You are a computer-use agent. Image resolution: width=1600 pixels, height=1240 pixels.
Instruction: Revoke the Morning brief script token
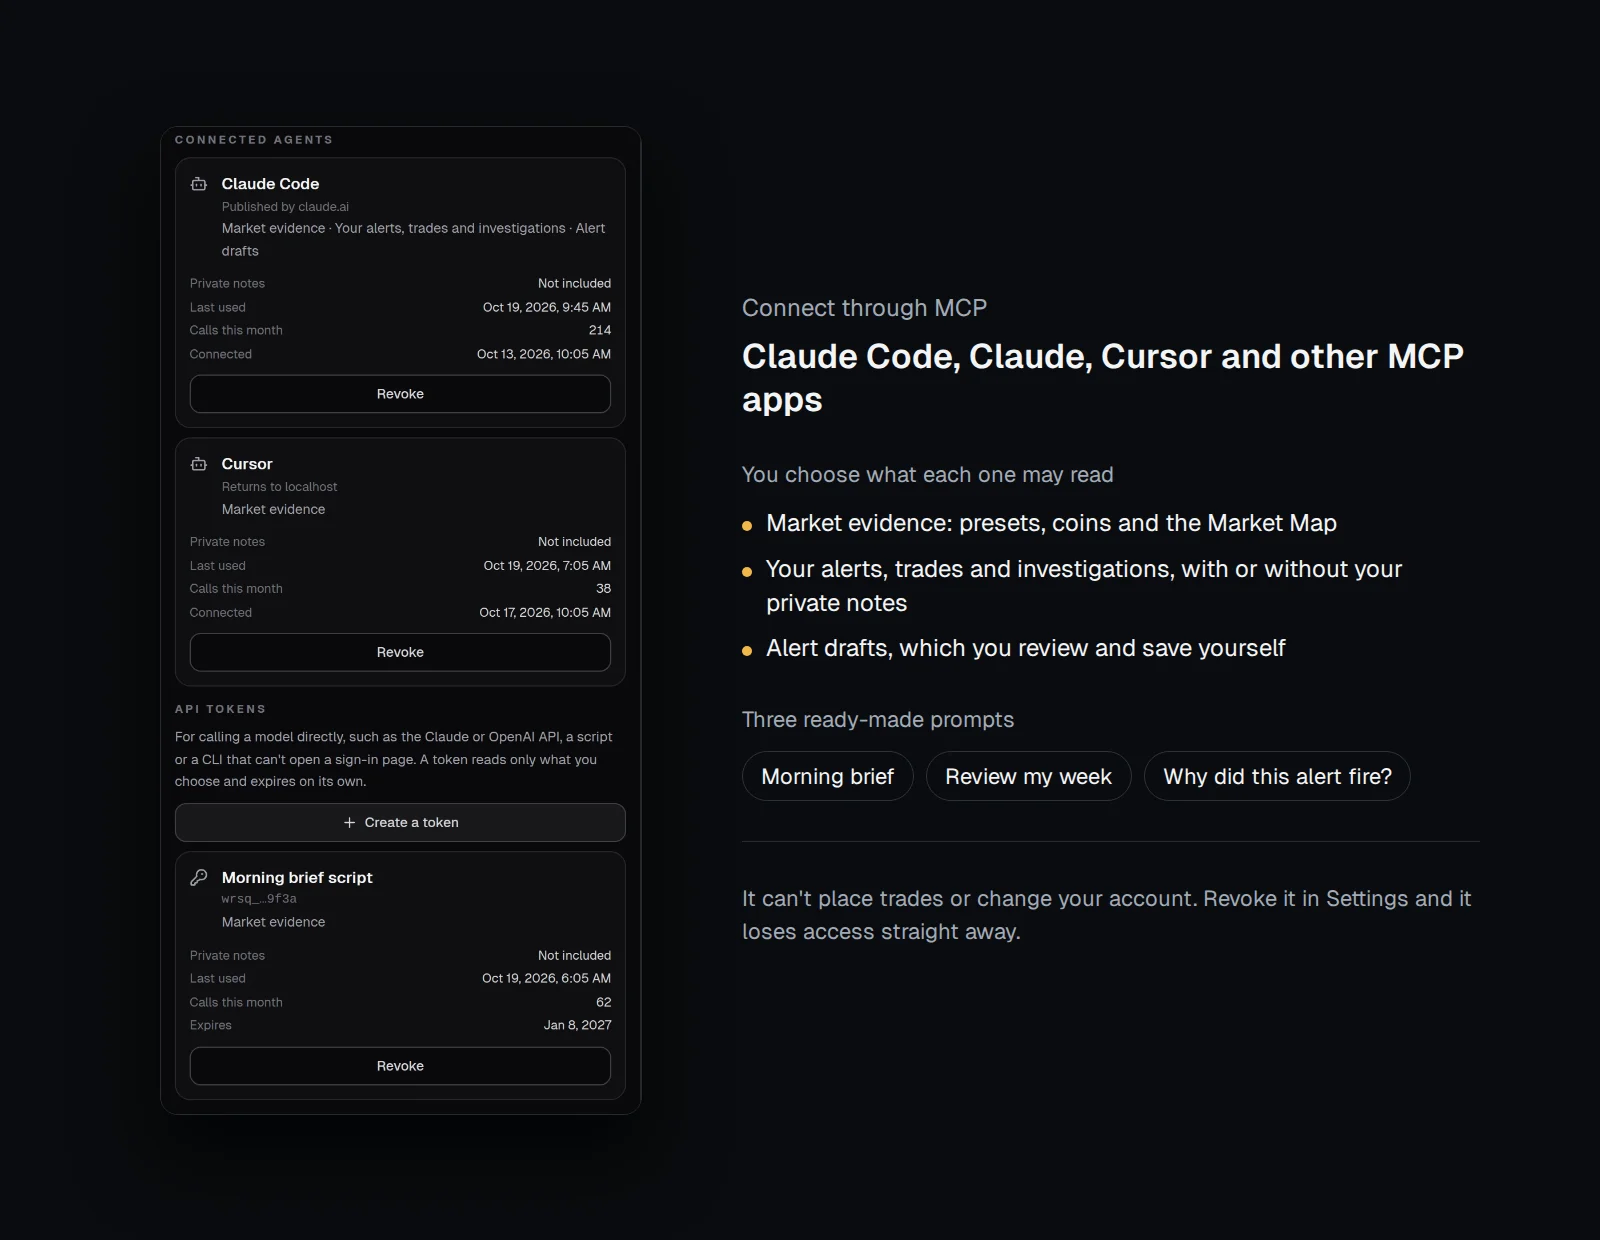coord(400,1066)
